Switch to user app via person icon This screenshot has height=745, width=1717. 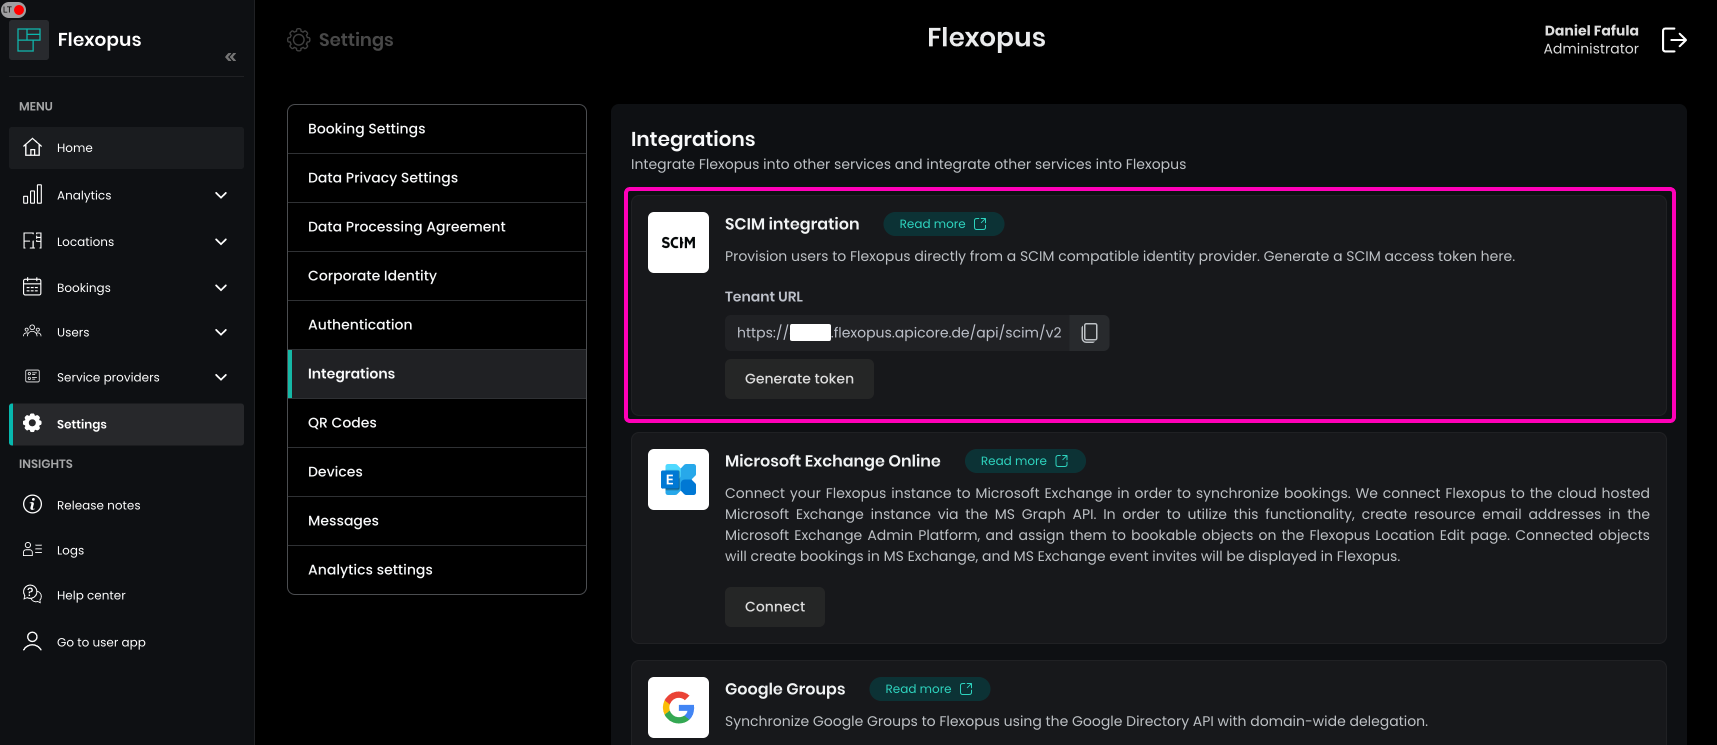pyautogui.click(x=33, y=642)
